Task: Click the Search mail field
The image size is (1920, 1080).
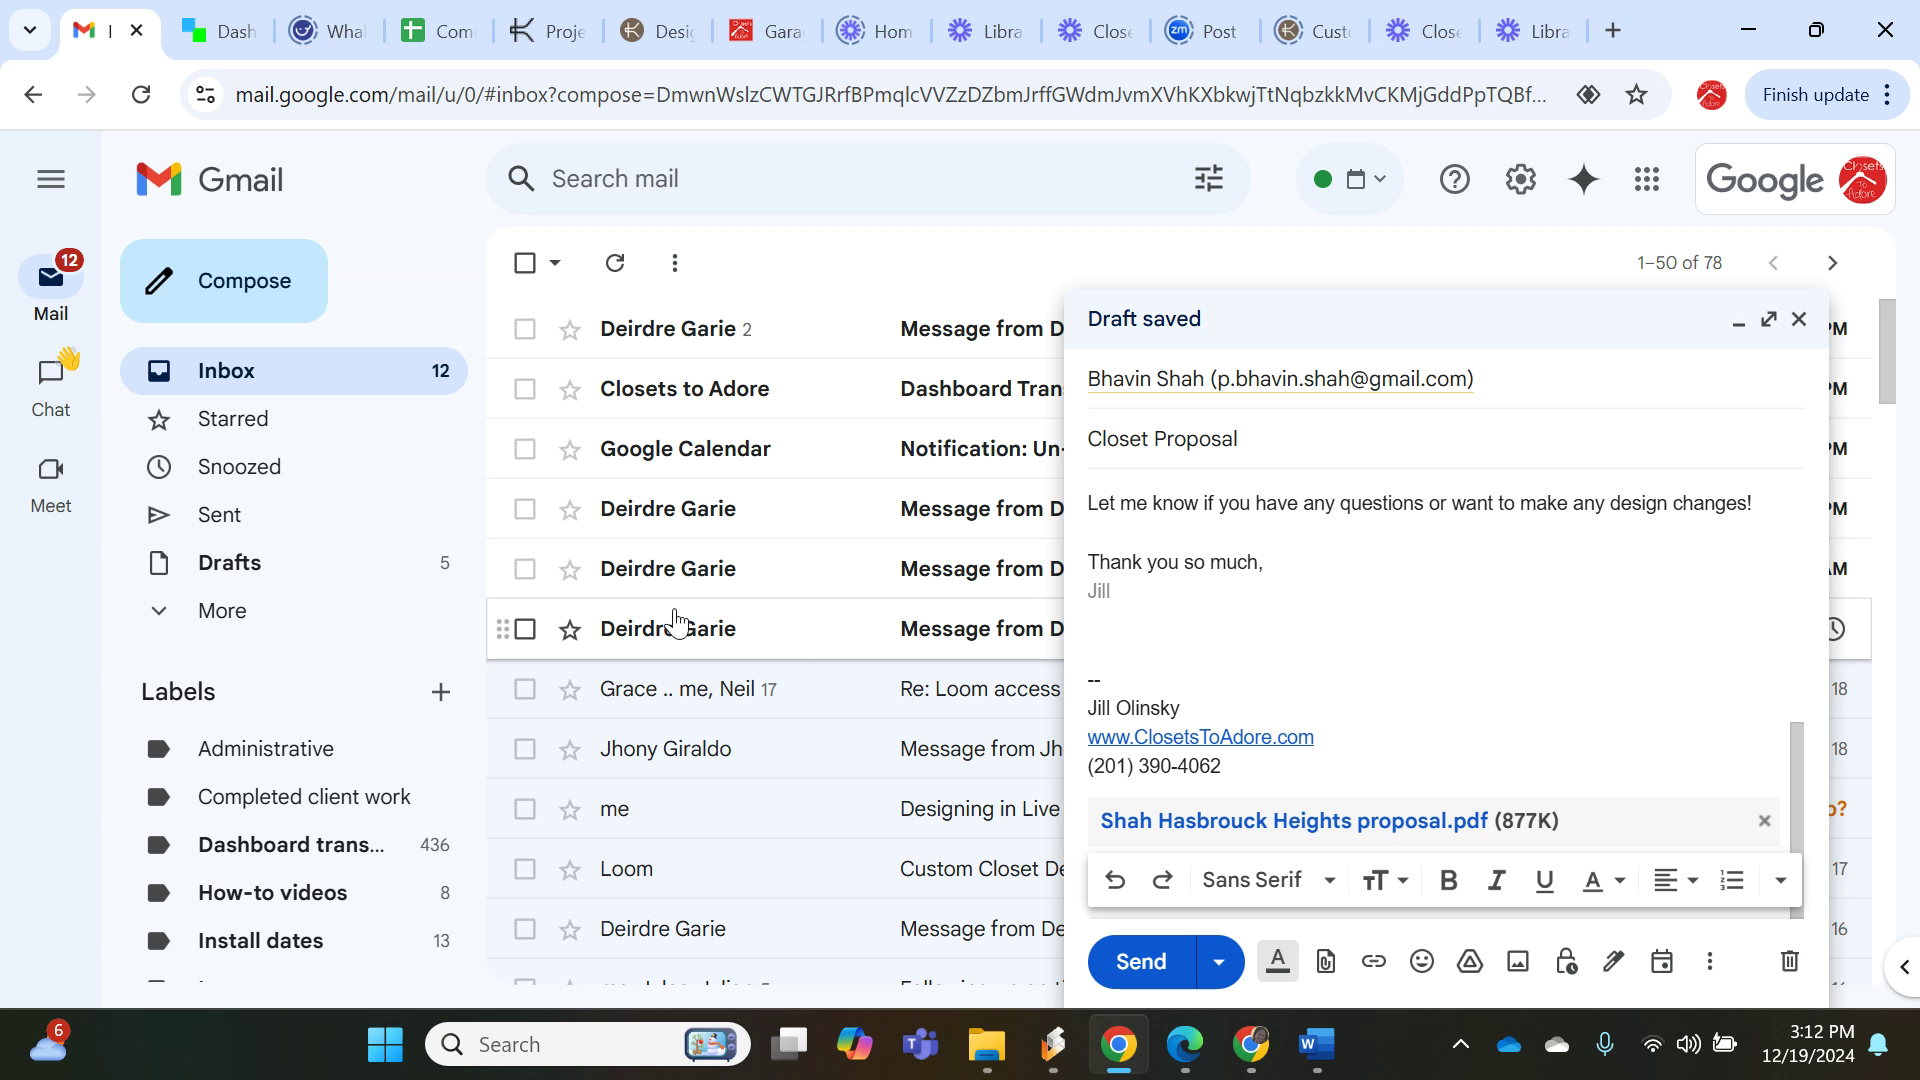Action: (x=850, y=179)
